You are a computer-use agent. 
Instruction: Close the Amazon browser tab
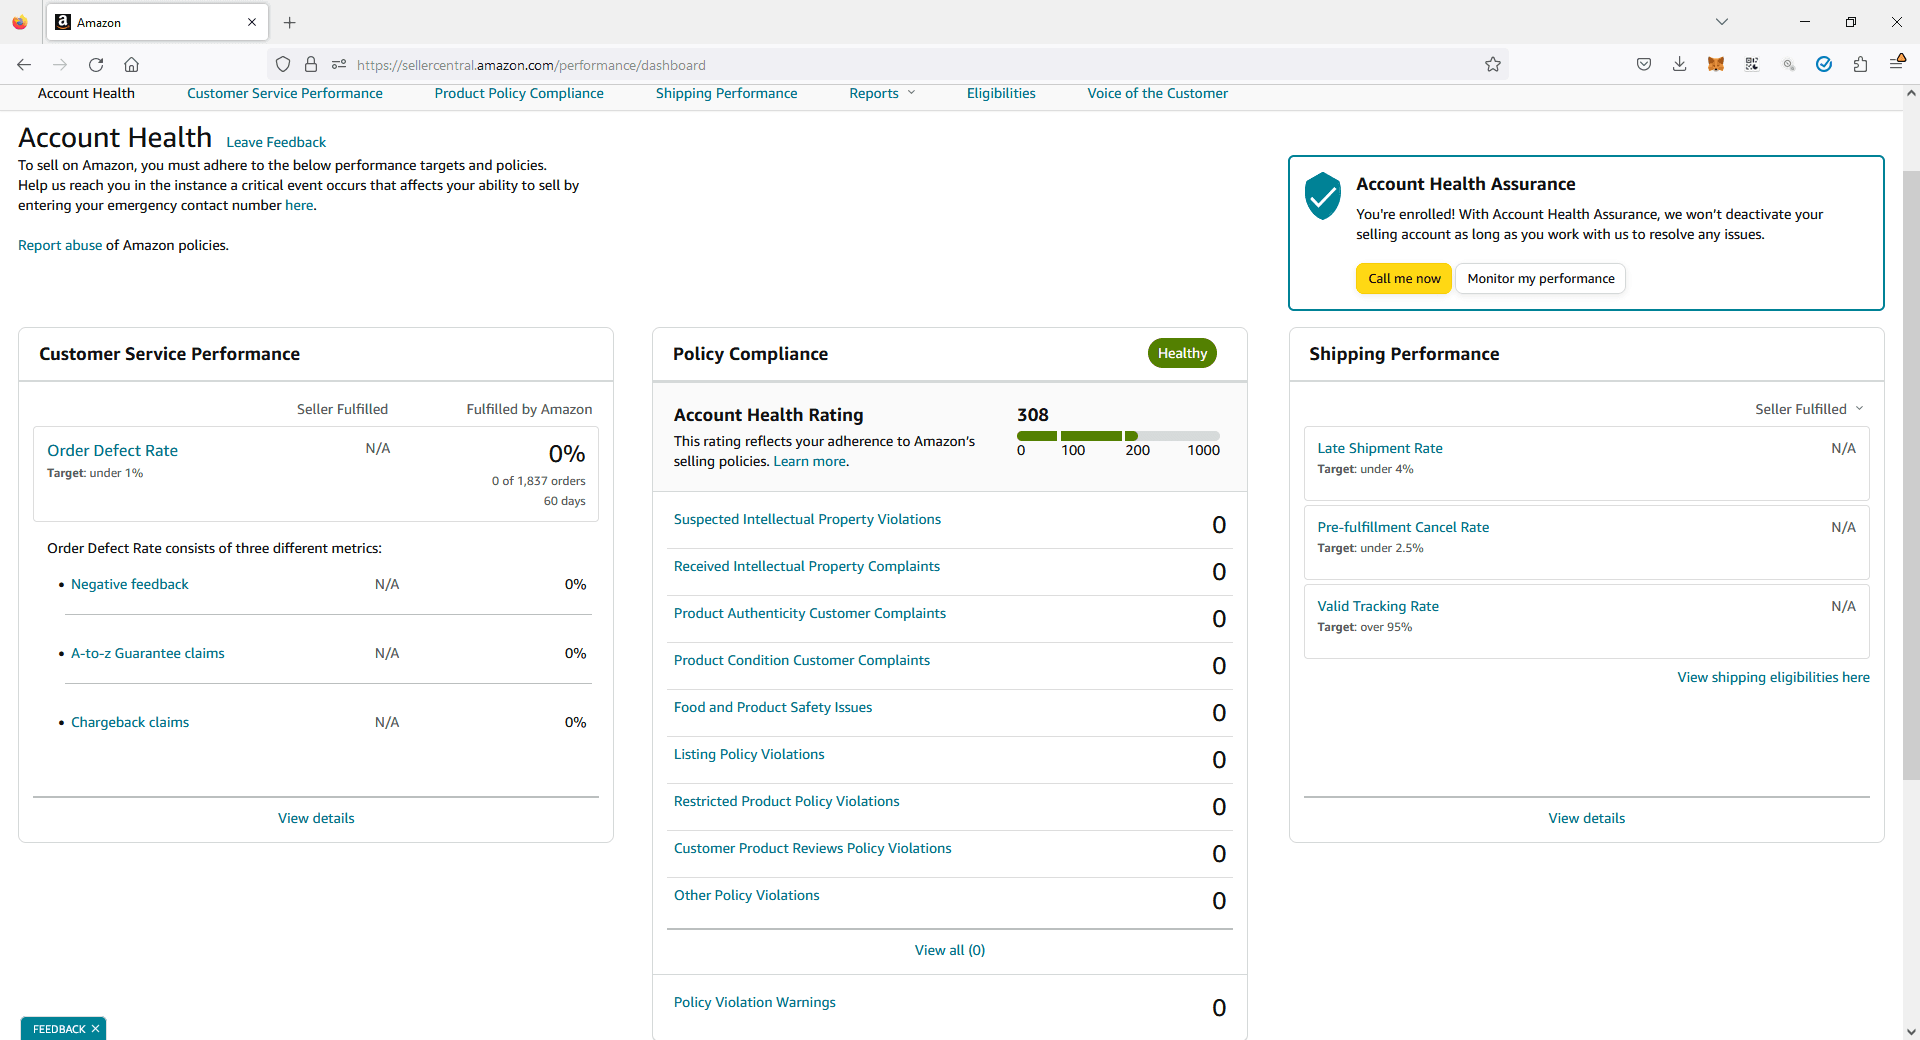(252, 22)
